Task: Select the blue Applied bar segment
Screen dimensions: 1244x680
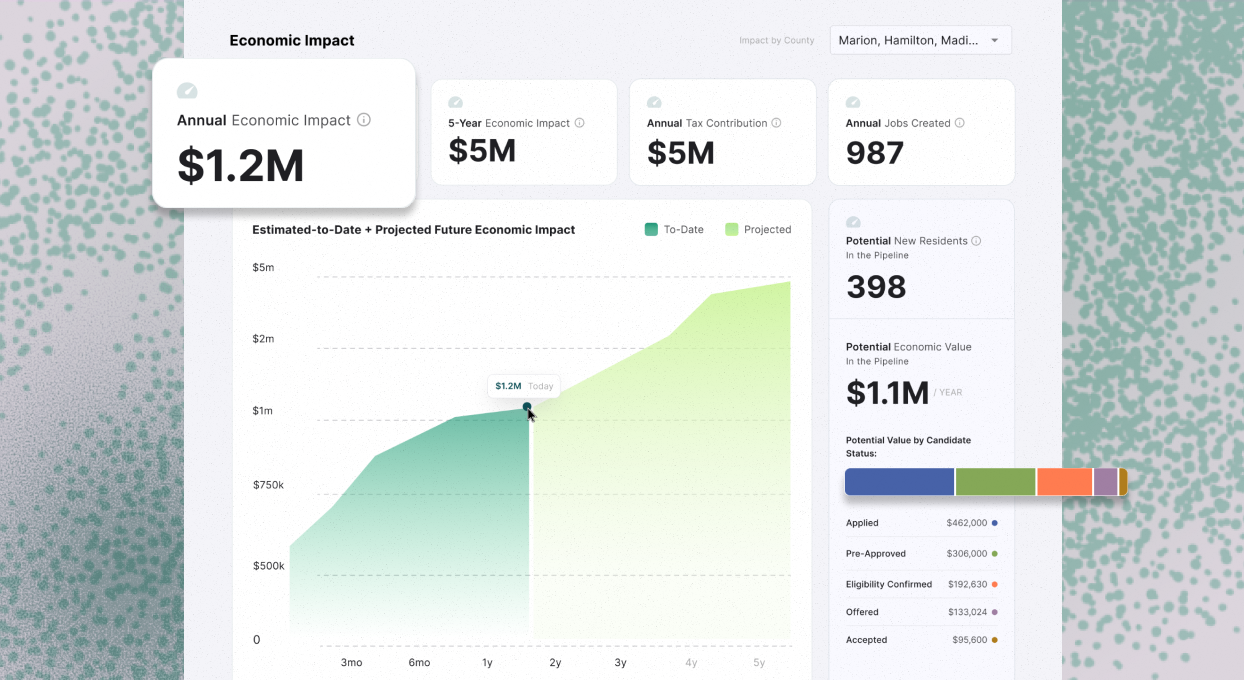Action: tap(899, 482)
